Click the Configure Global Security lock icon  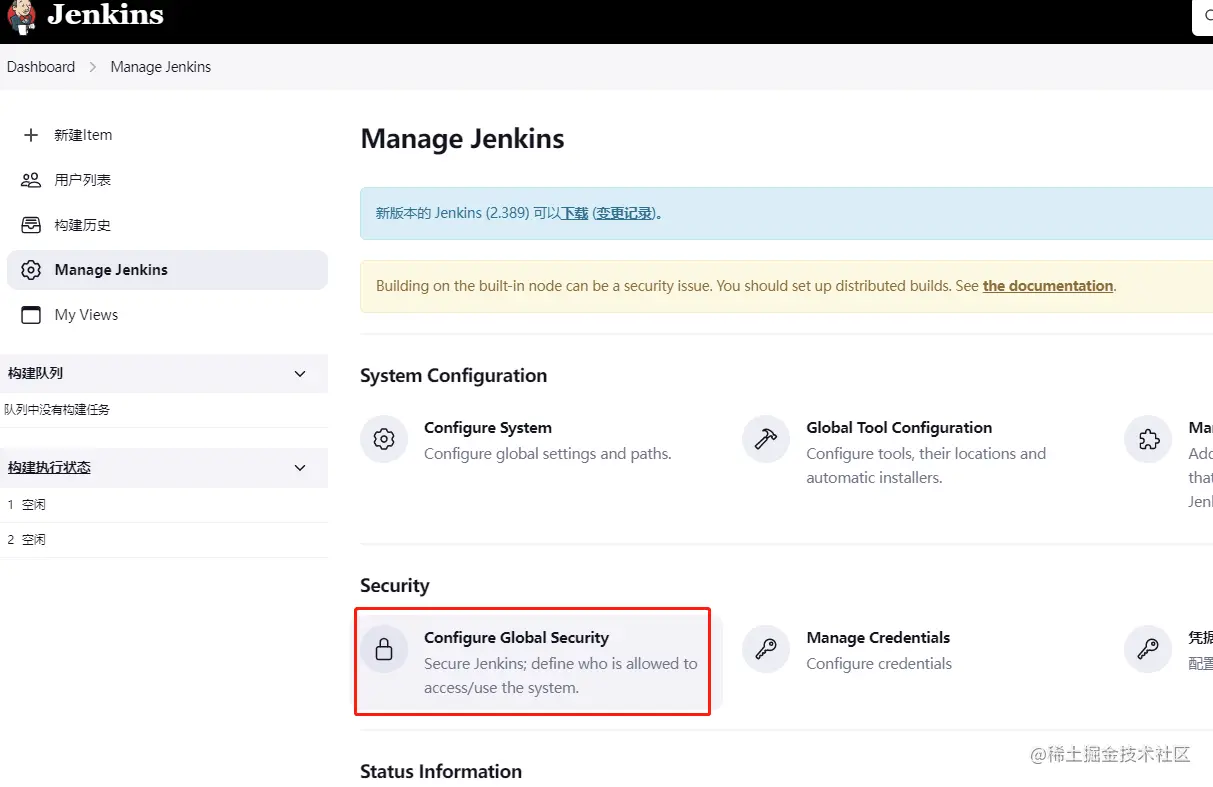[x=384, y=649]
